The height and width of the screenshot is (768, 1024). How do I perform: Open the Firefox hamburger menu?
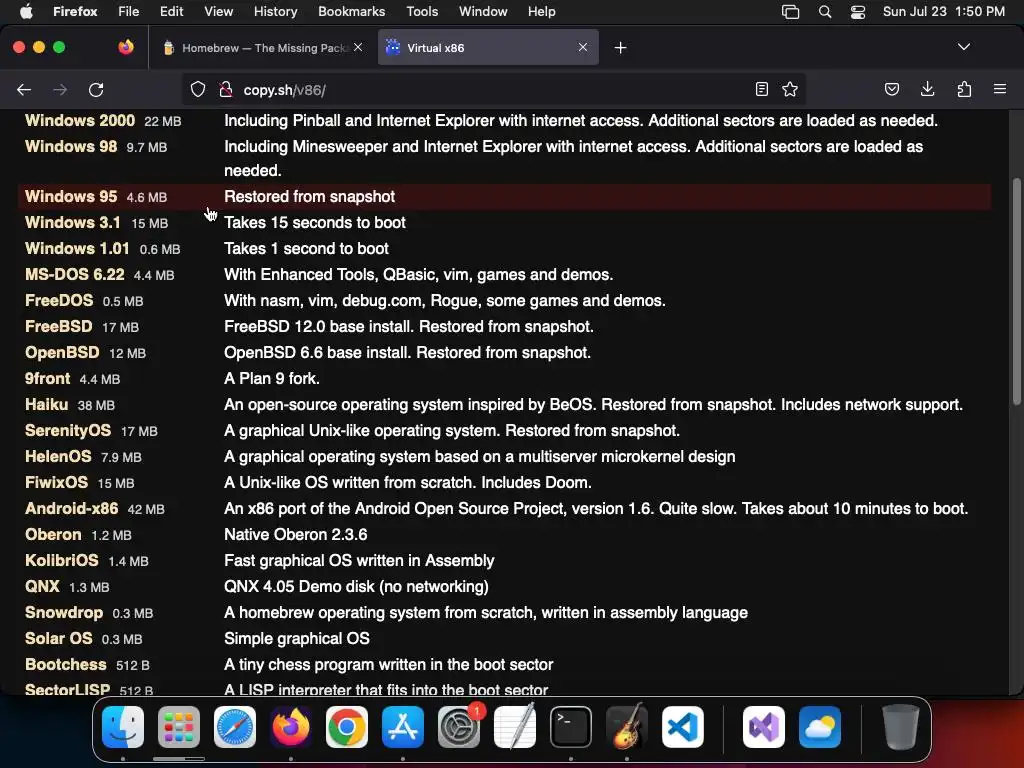pyautogui.click(x=1000, y=89)
